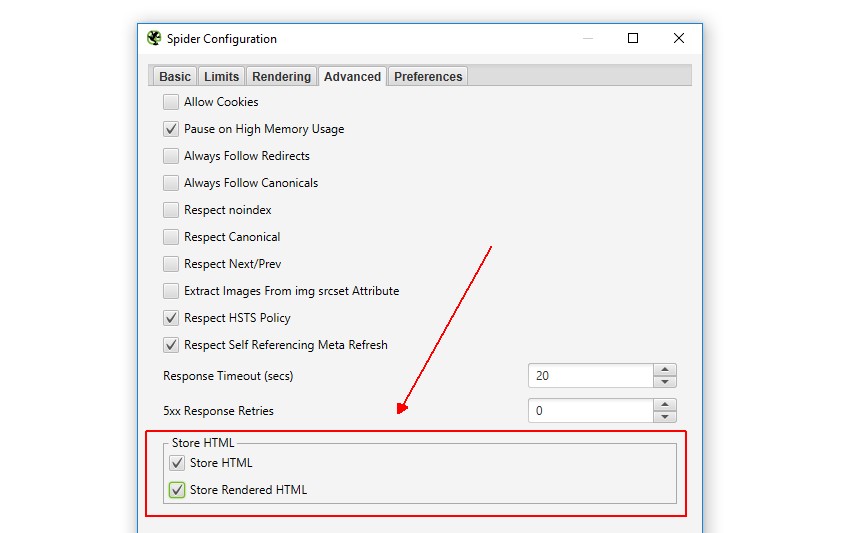Disable Respect HSTS Policy

(171, 318)
